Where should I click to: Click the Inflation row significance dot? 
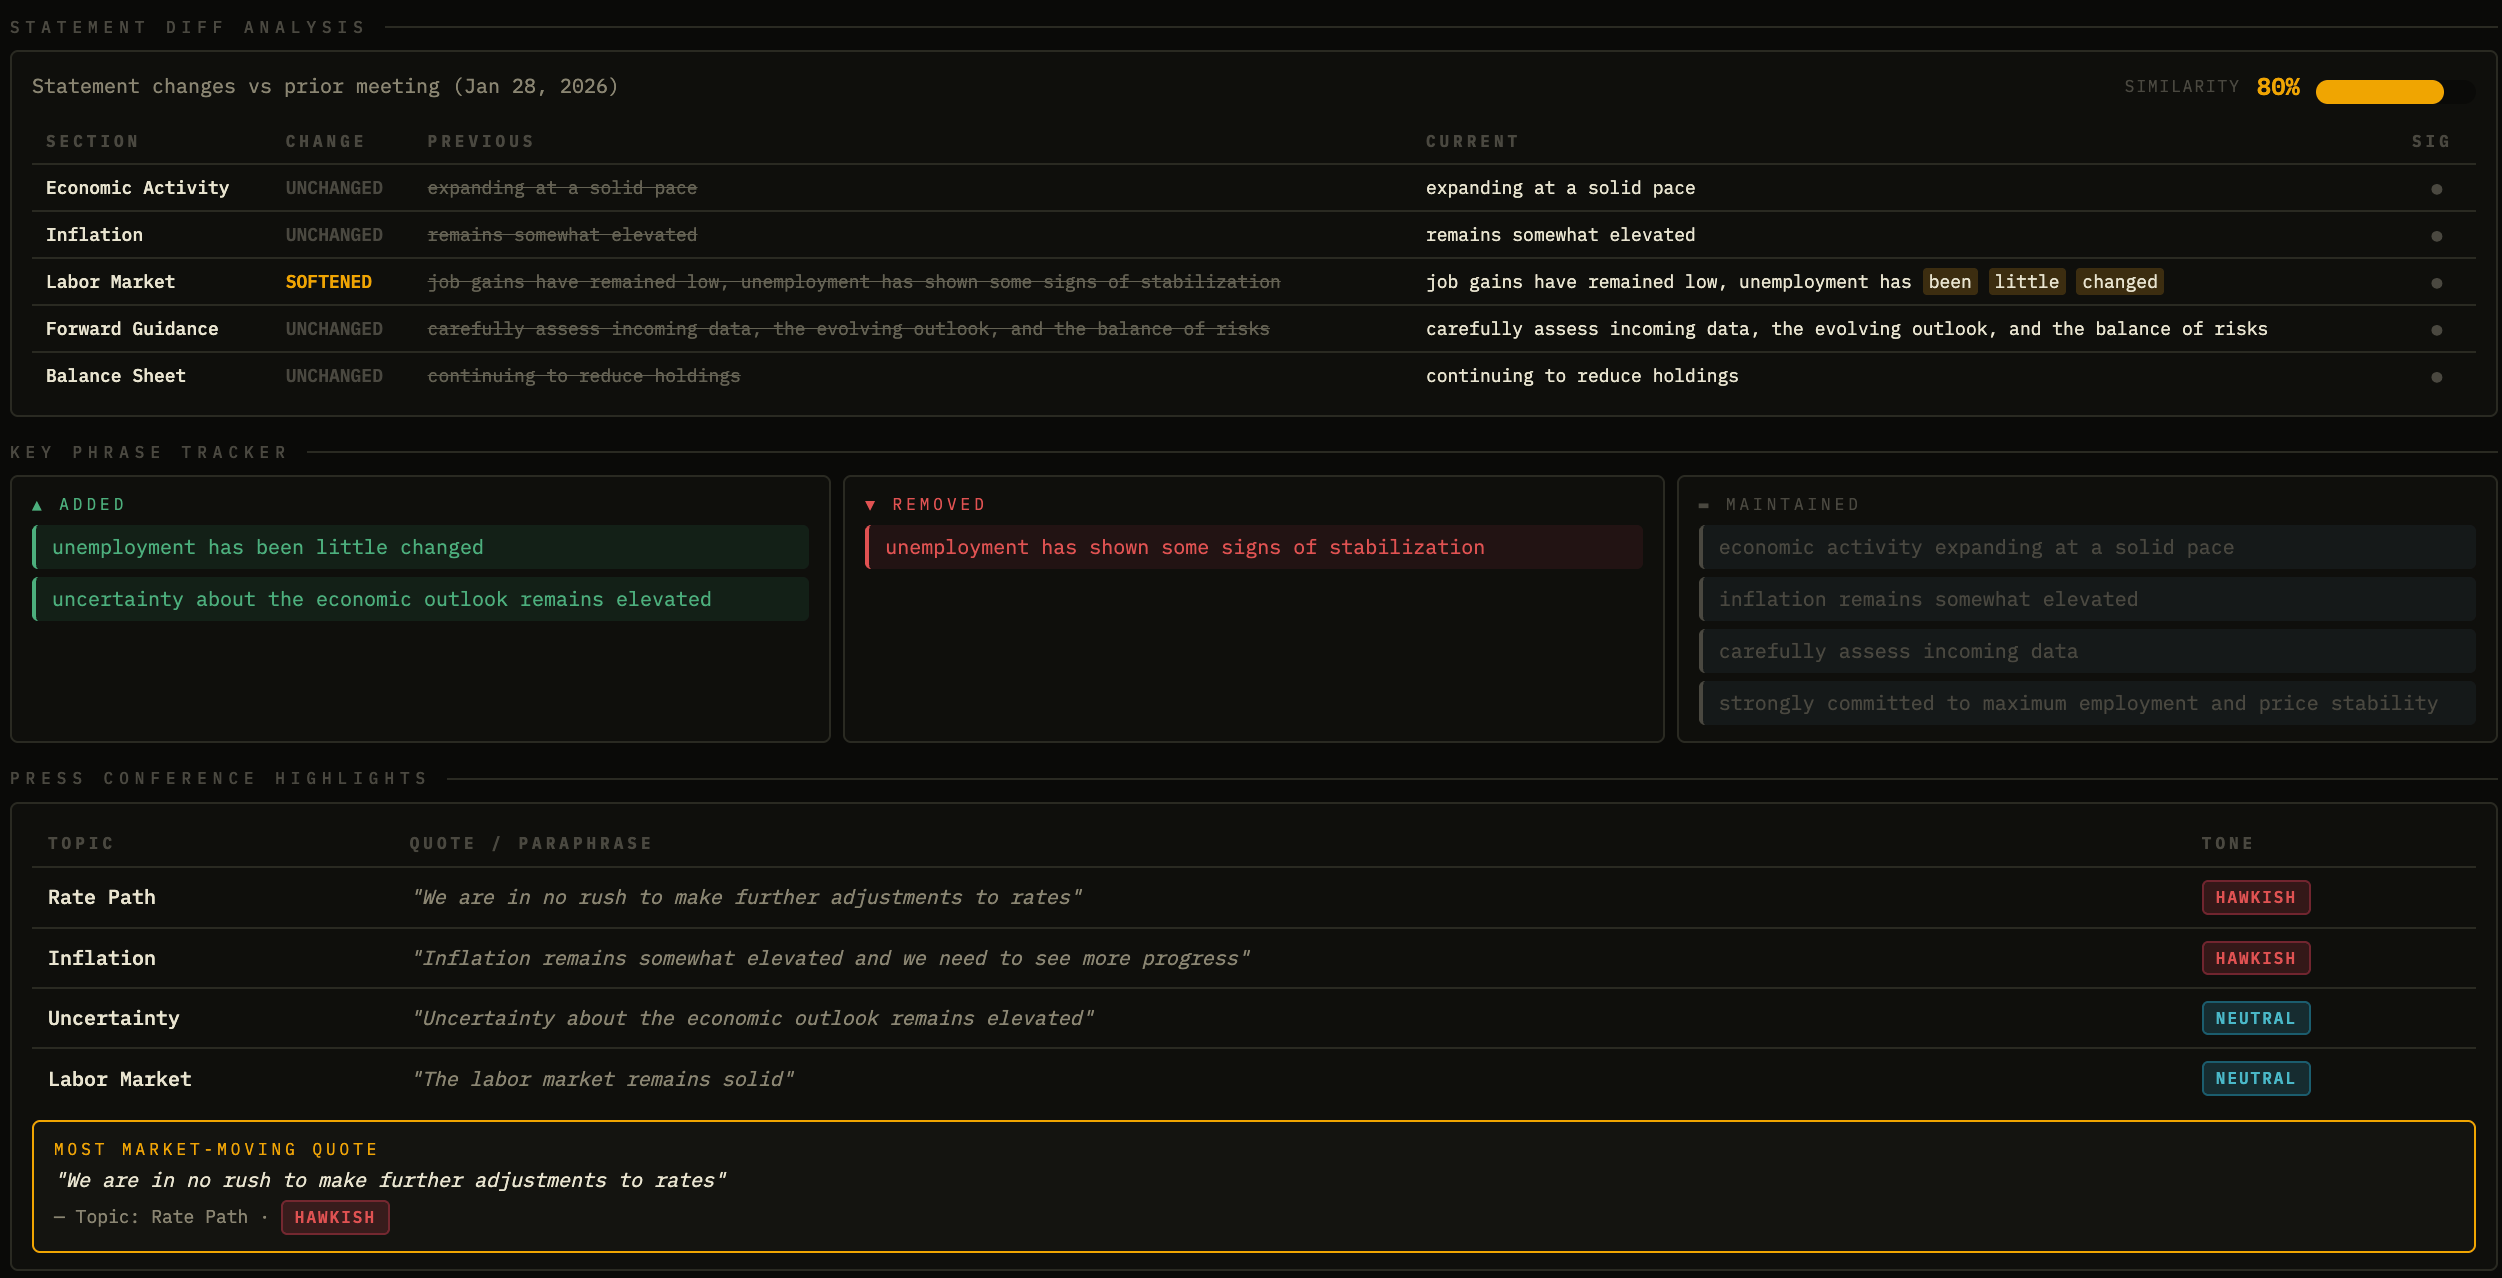coord(2436,236)
